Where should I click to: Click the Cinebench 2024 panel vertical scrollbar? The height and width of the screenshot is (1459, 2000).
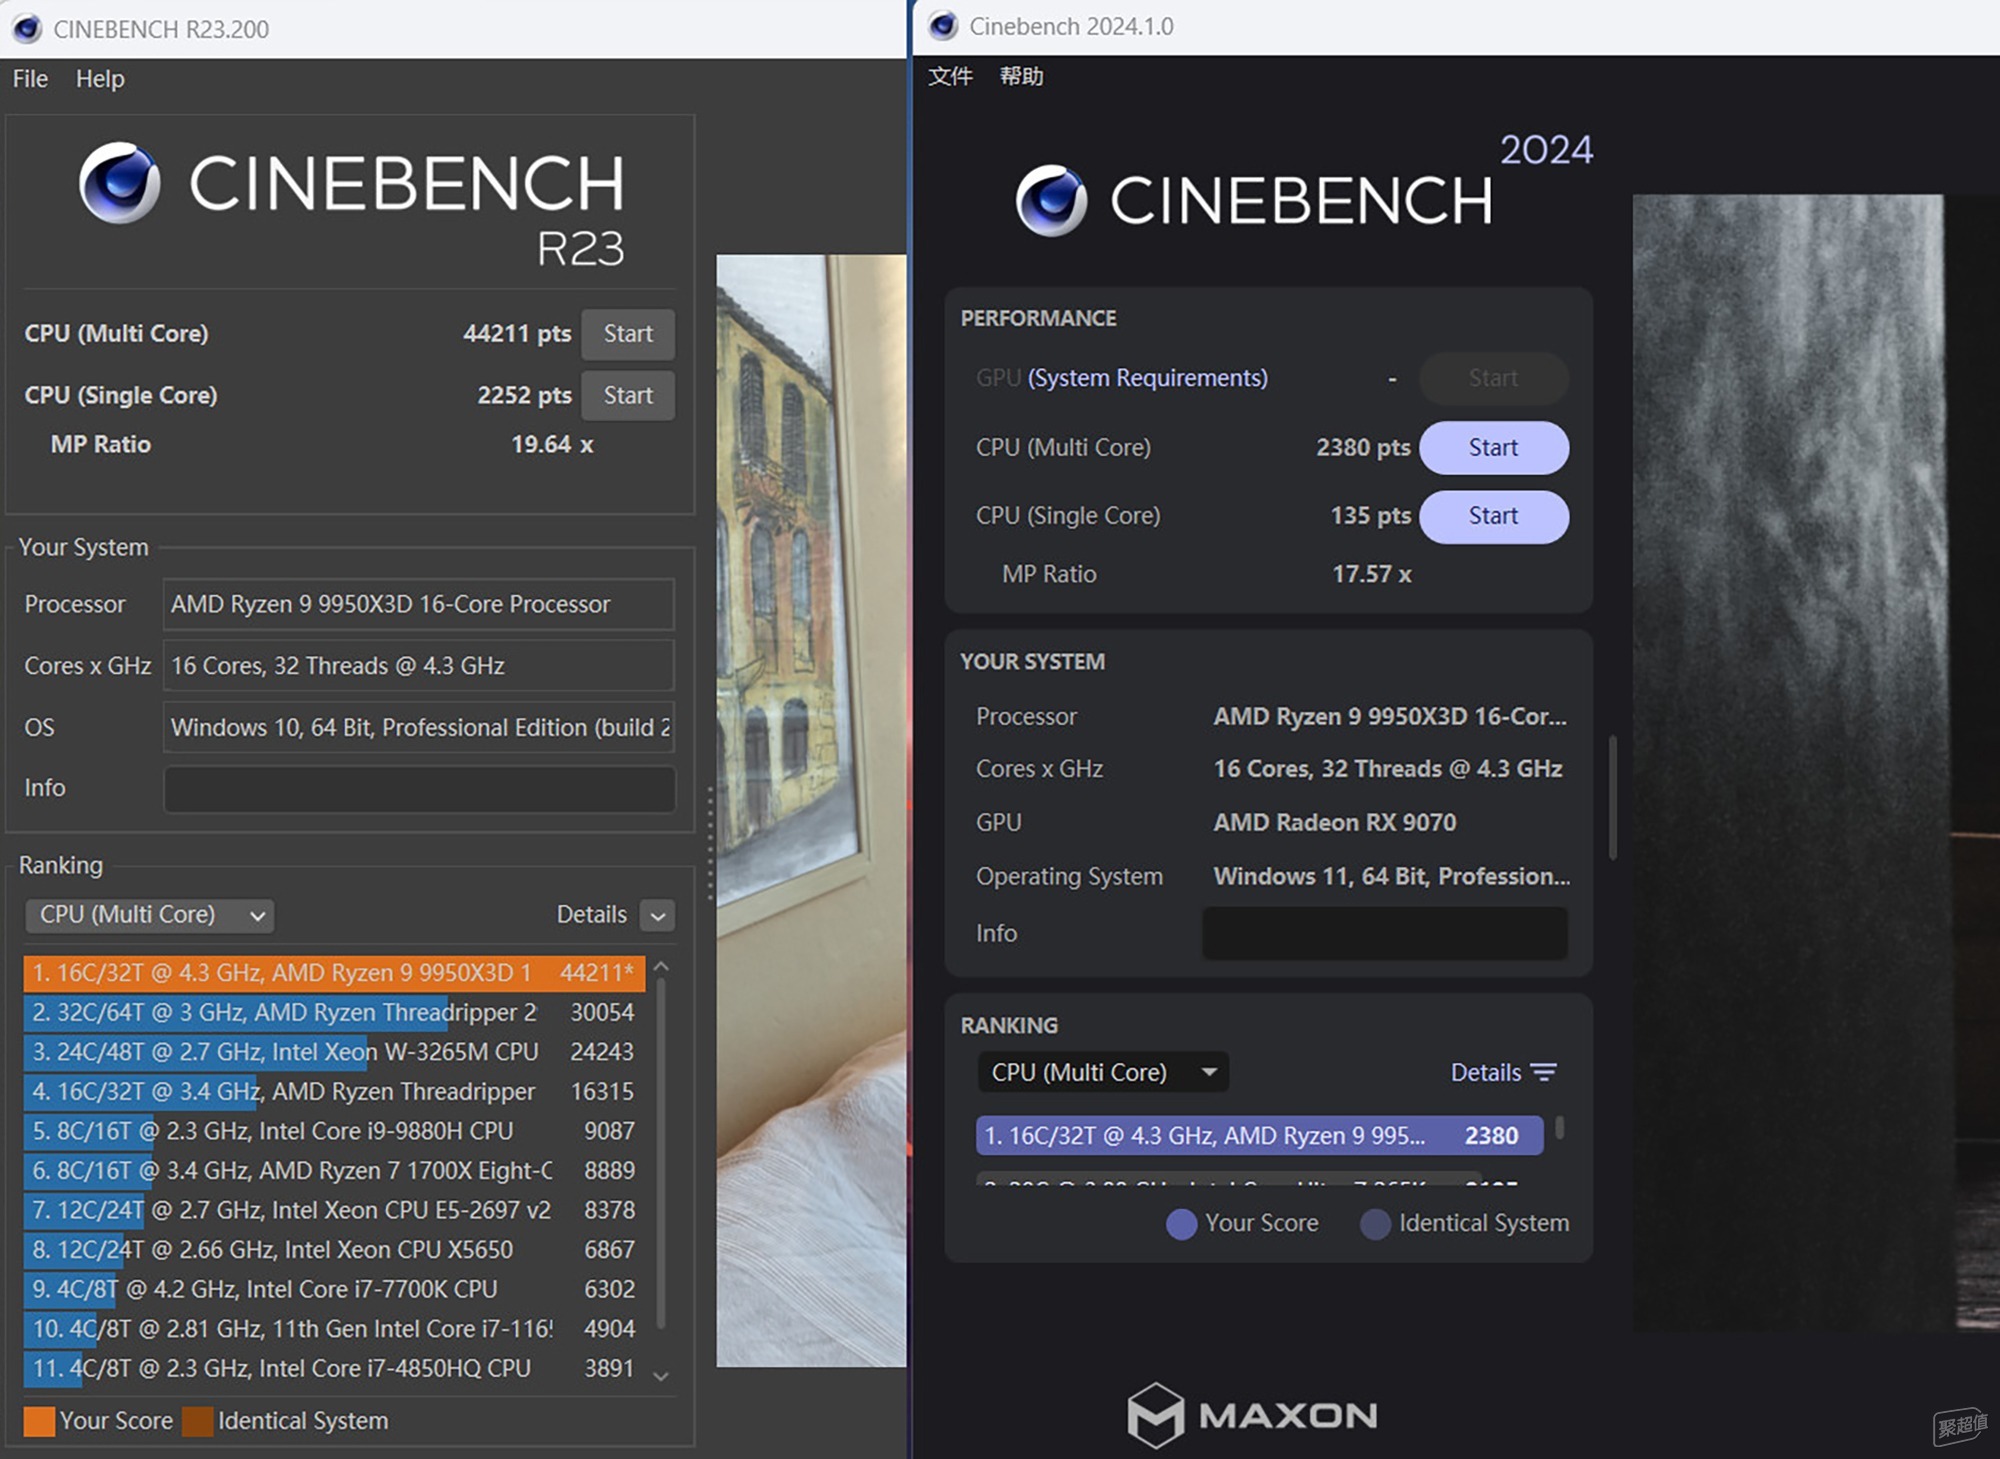(x=1613, y=797)
